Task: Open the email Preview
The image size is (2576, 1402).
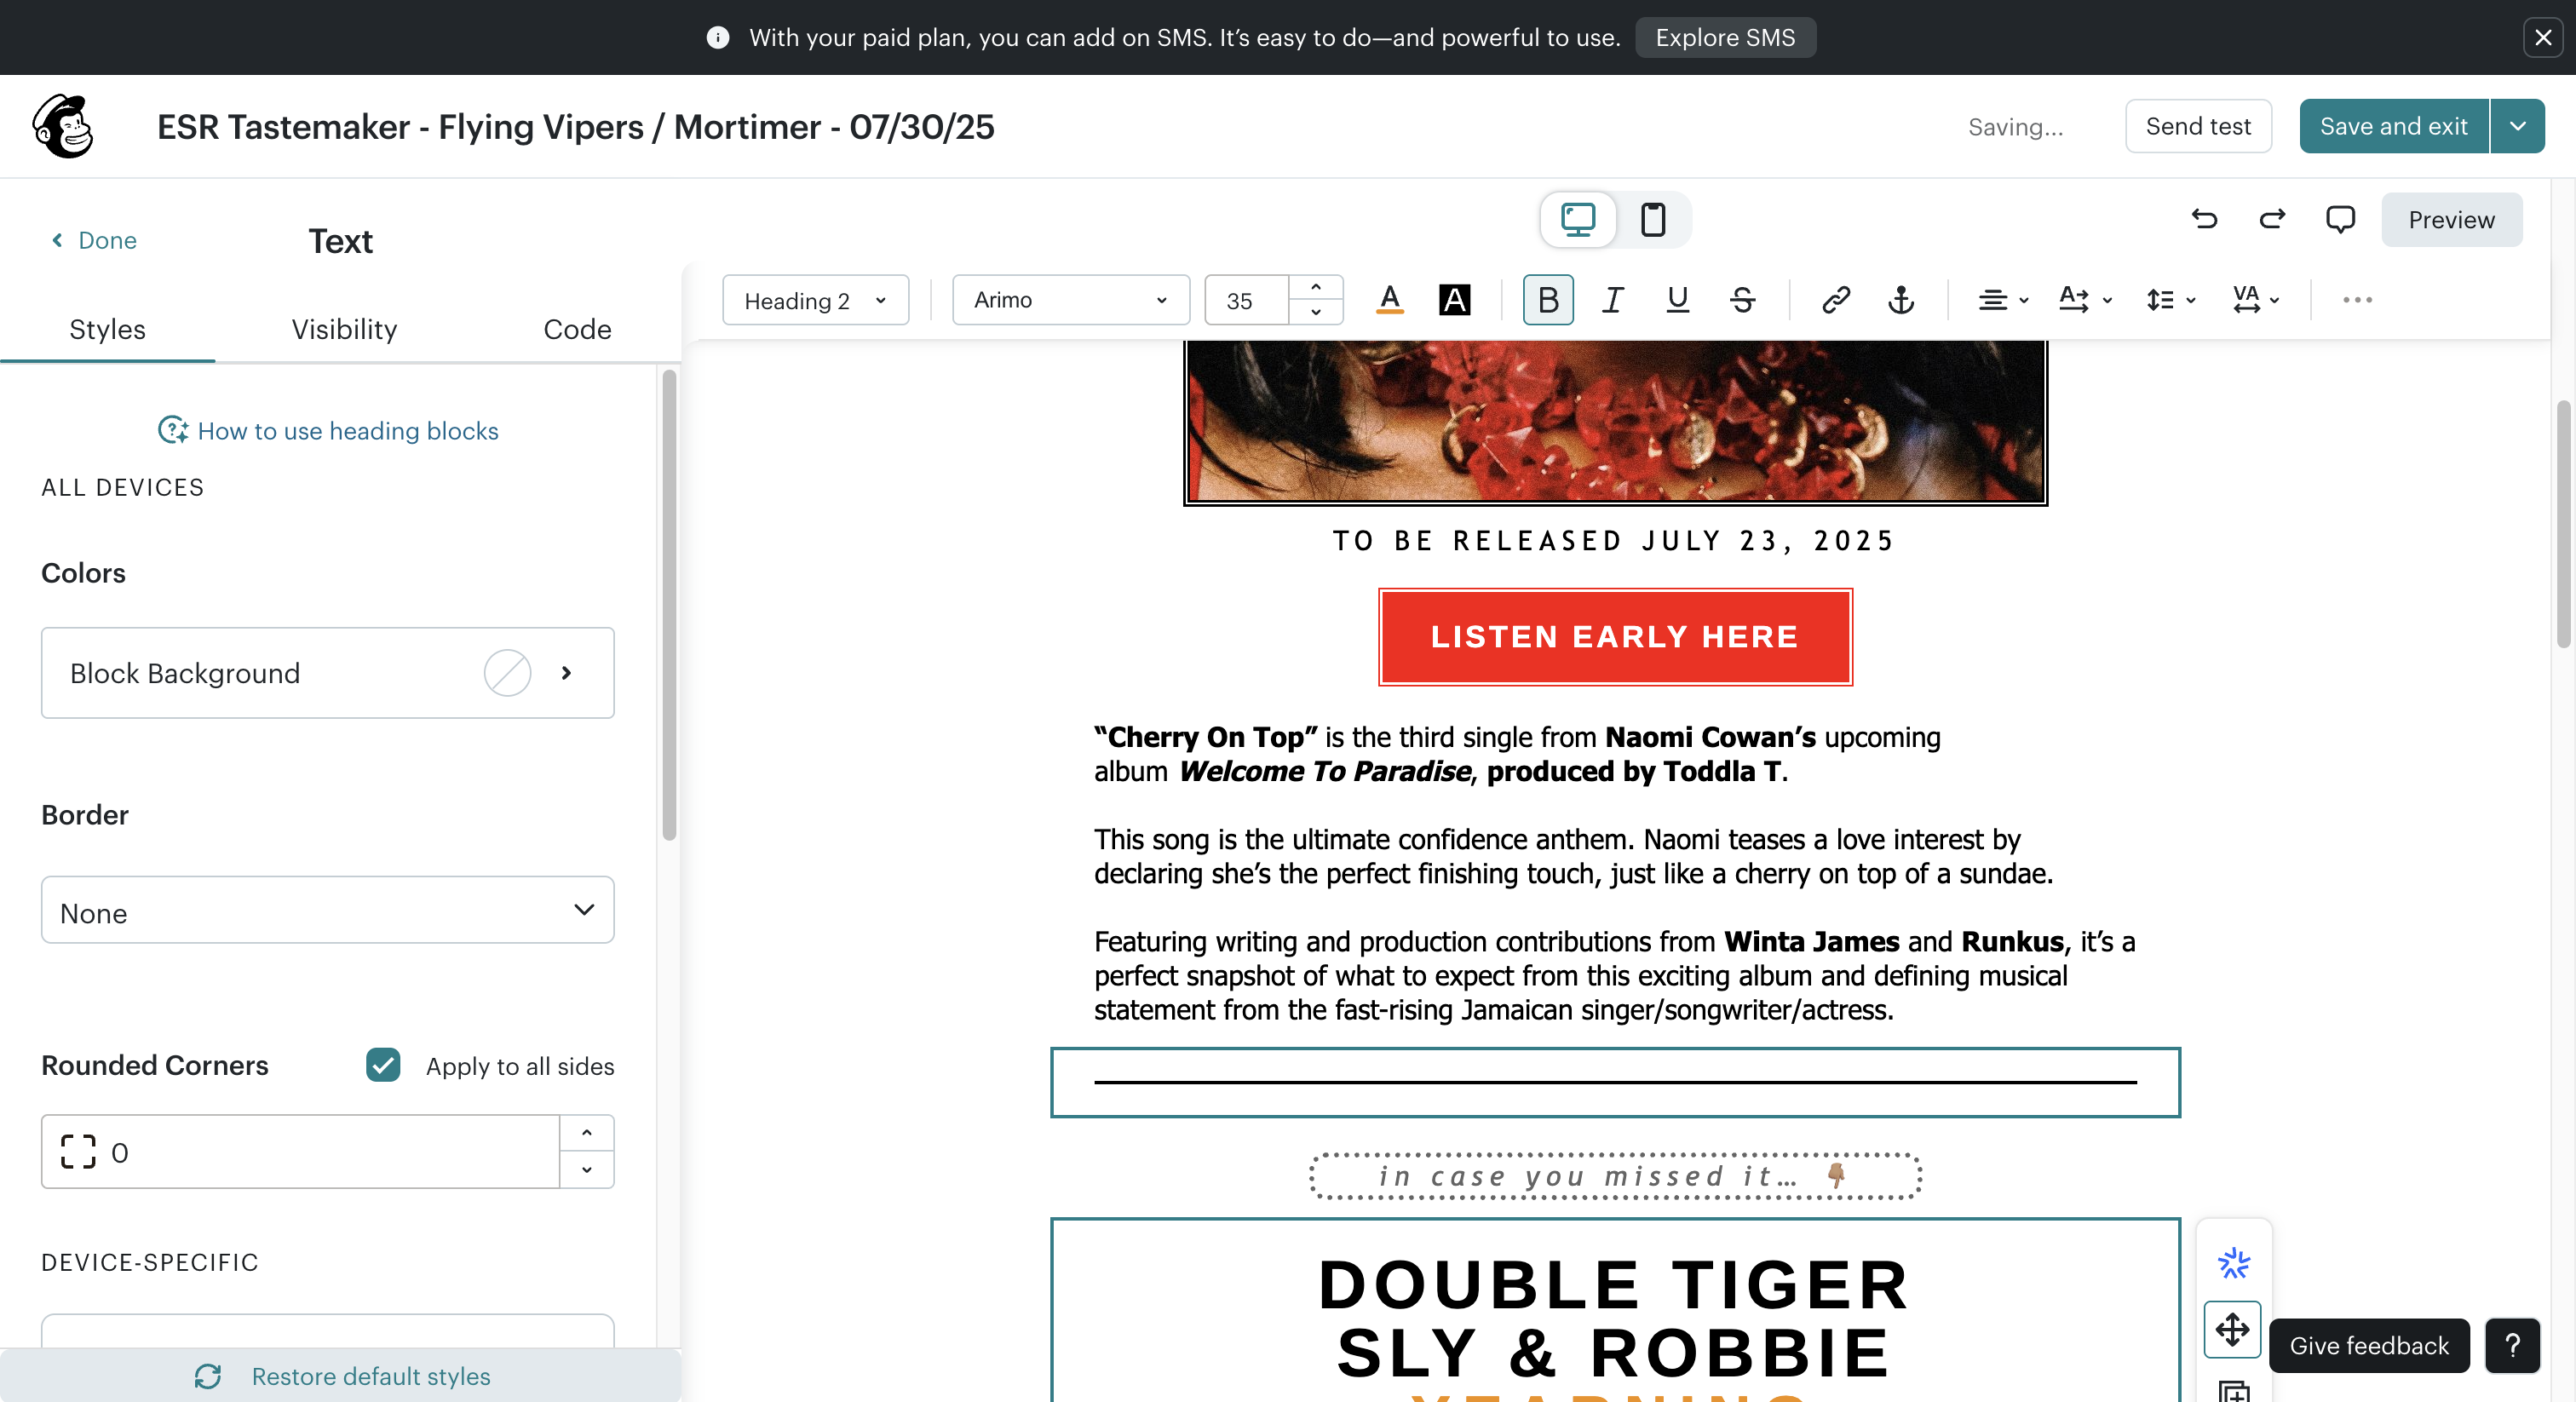Action: [2451, 219]
